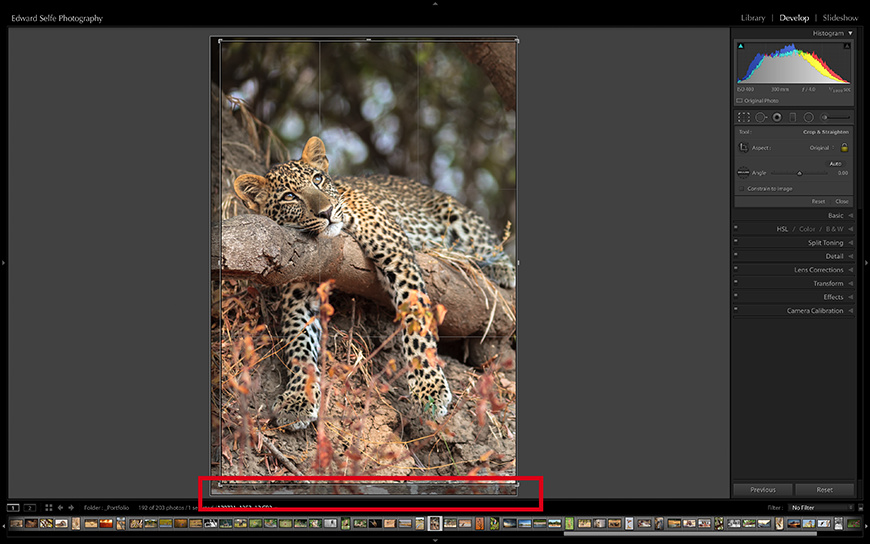This screenshot has height=544, width=870.
Task: Click the Edward Selfe Photography identity plate
Action: [x=57, y=18]
